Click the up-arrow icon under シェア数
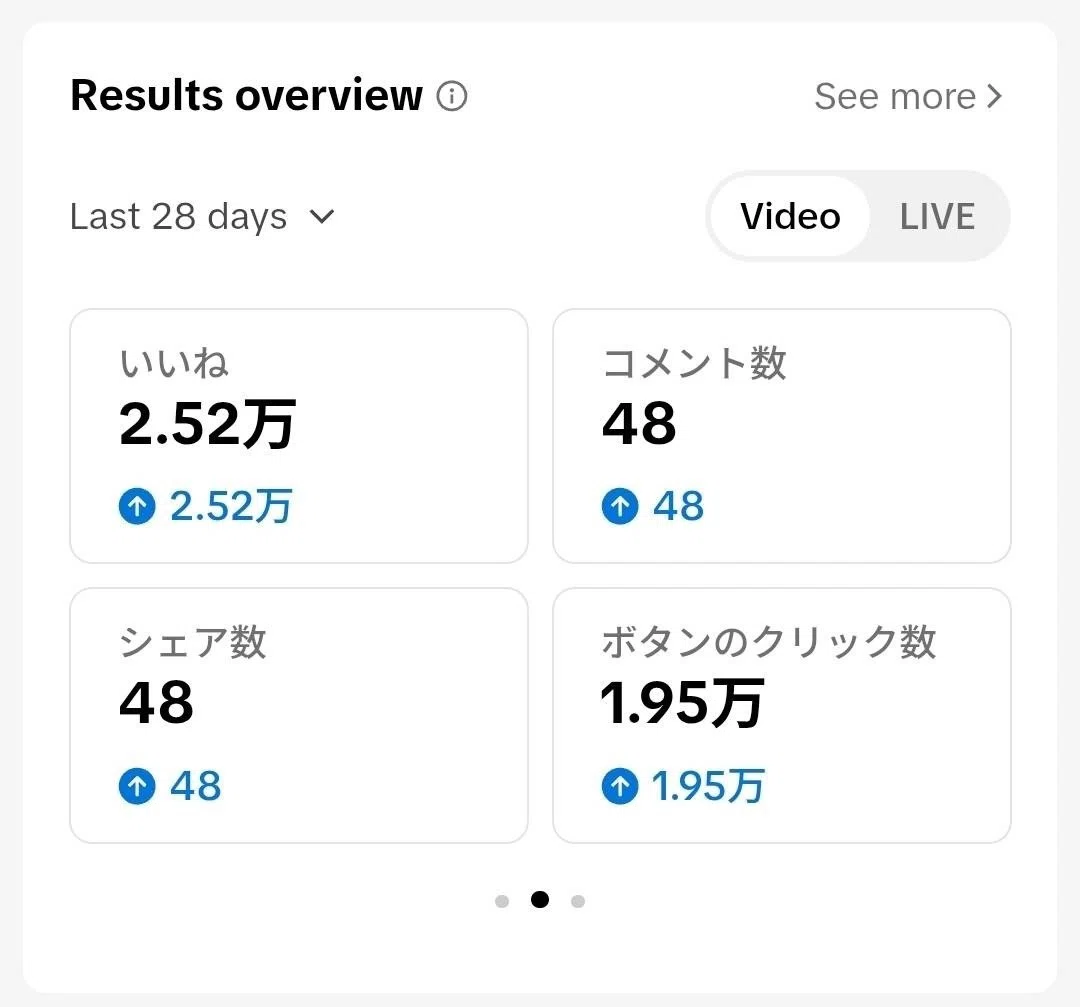 coord(137,786)
